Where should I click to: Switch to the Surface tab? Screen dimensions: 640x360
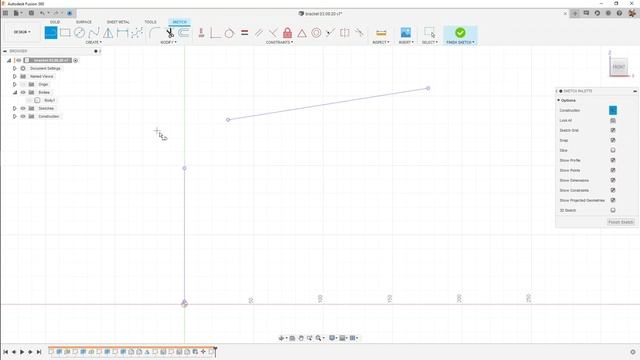tap(84, 22)
